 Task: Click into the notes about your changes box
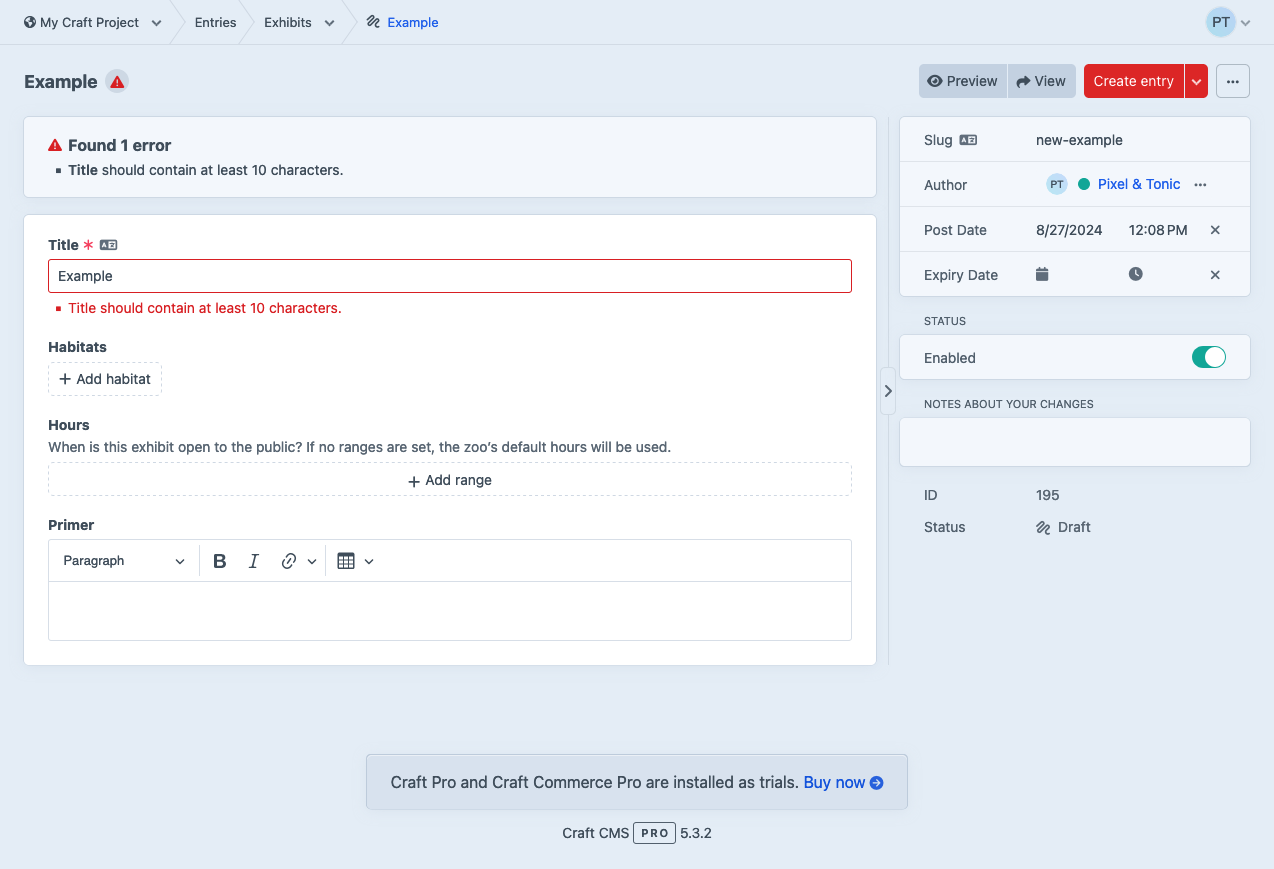point(1075,442)
